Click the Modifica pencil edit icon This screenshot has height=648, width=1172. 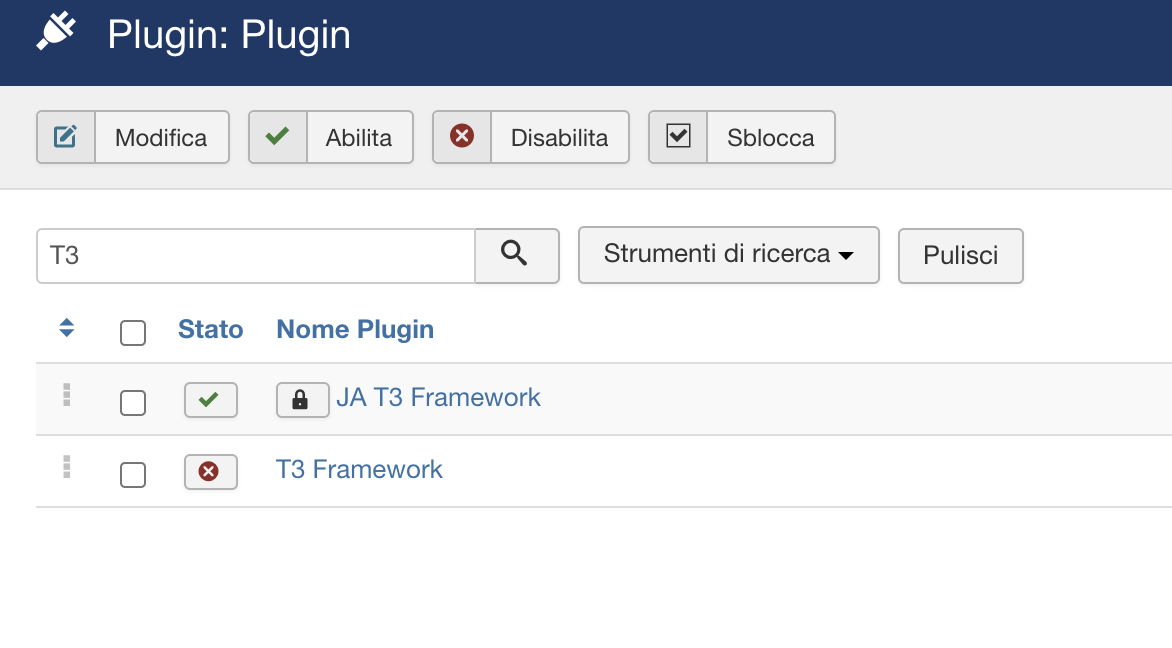coord(66,137)
